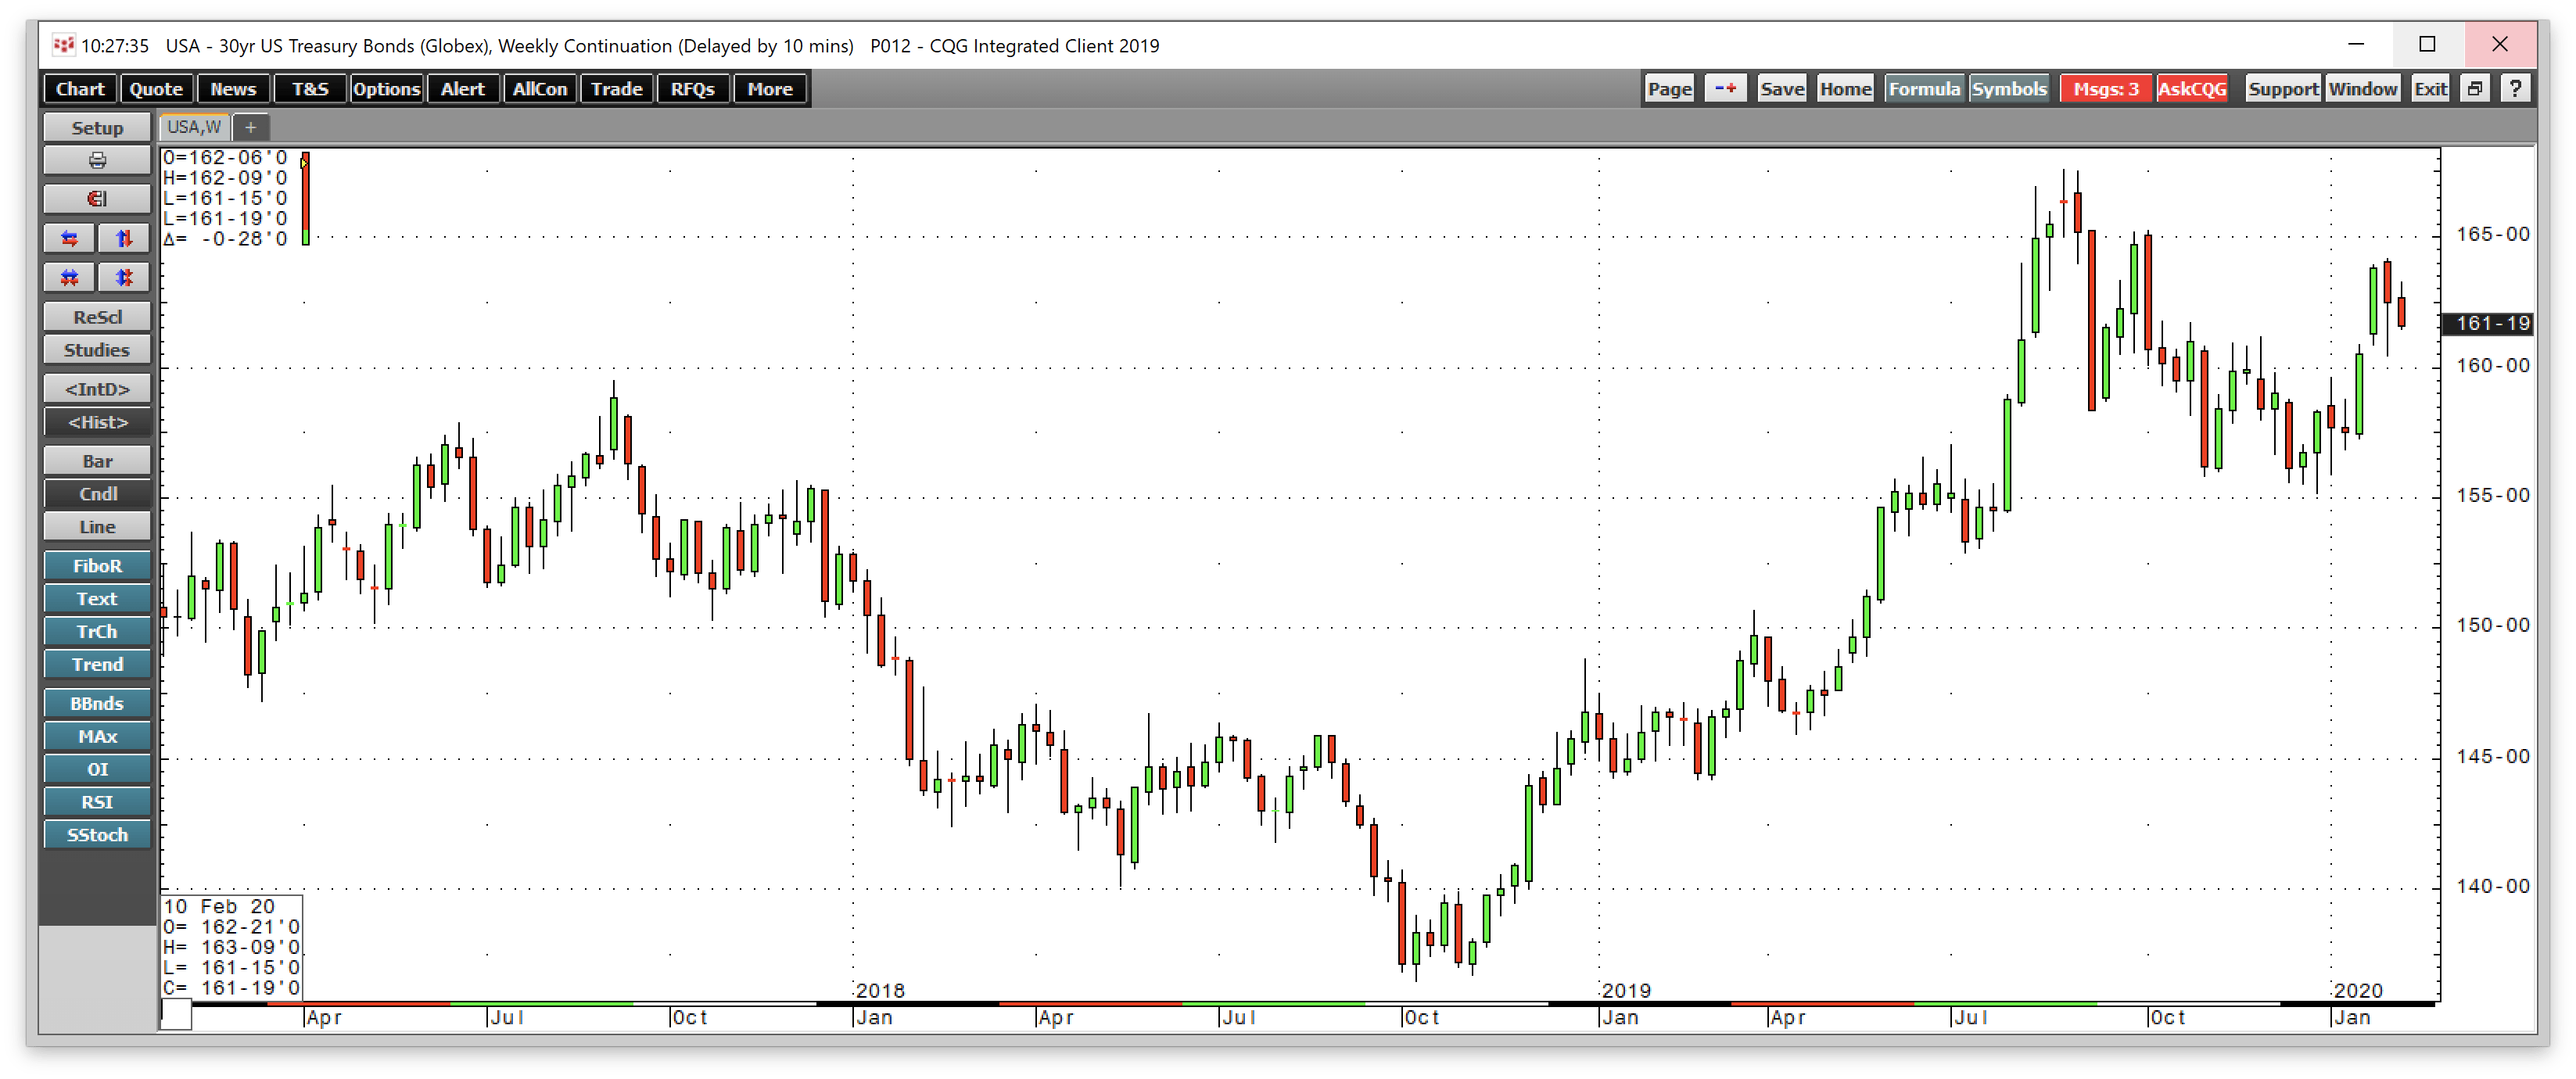This screenshot has height=1079, width=2576.
Task: Select the FiboR tool
Action: pyautogui.click(x=97, y=565)
